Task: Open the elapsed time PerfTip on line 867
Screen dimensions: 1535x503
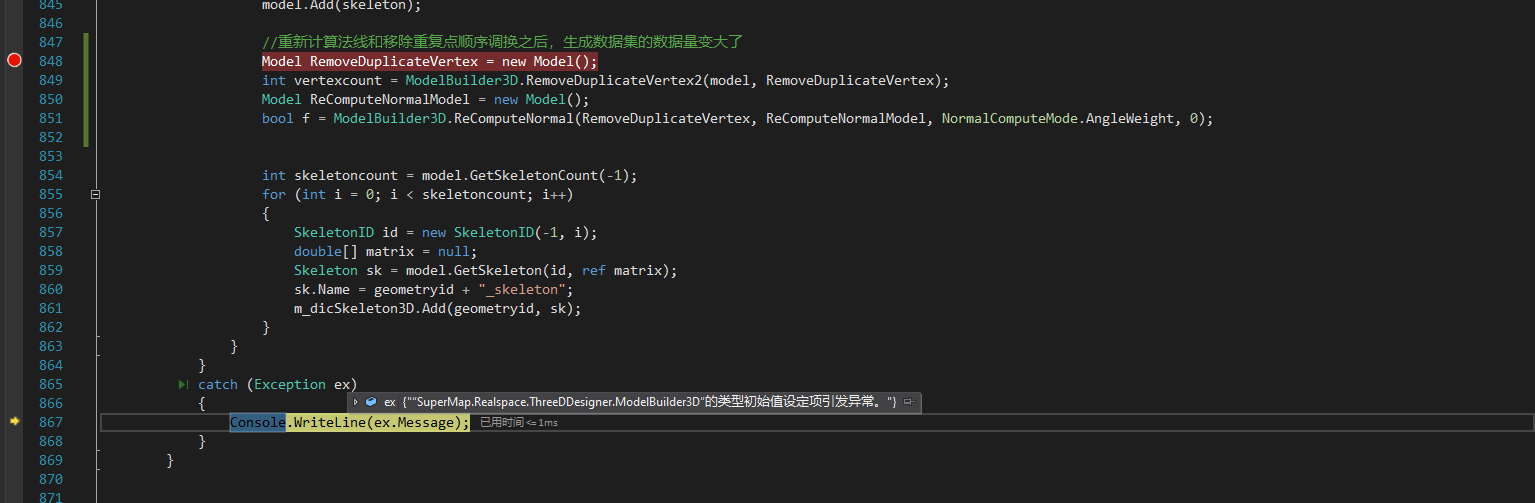Action: [x=519, y=423]
